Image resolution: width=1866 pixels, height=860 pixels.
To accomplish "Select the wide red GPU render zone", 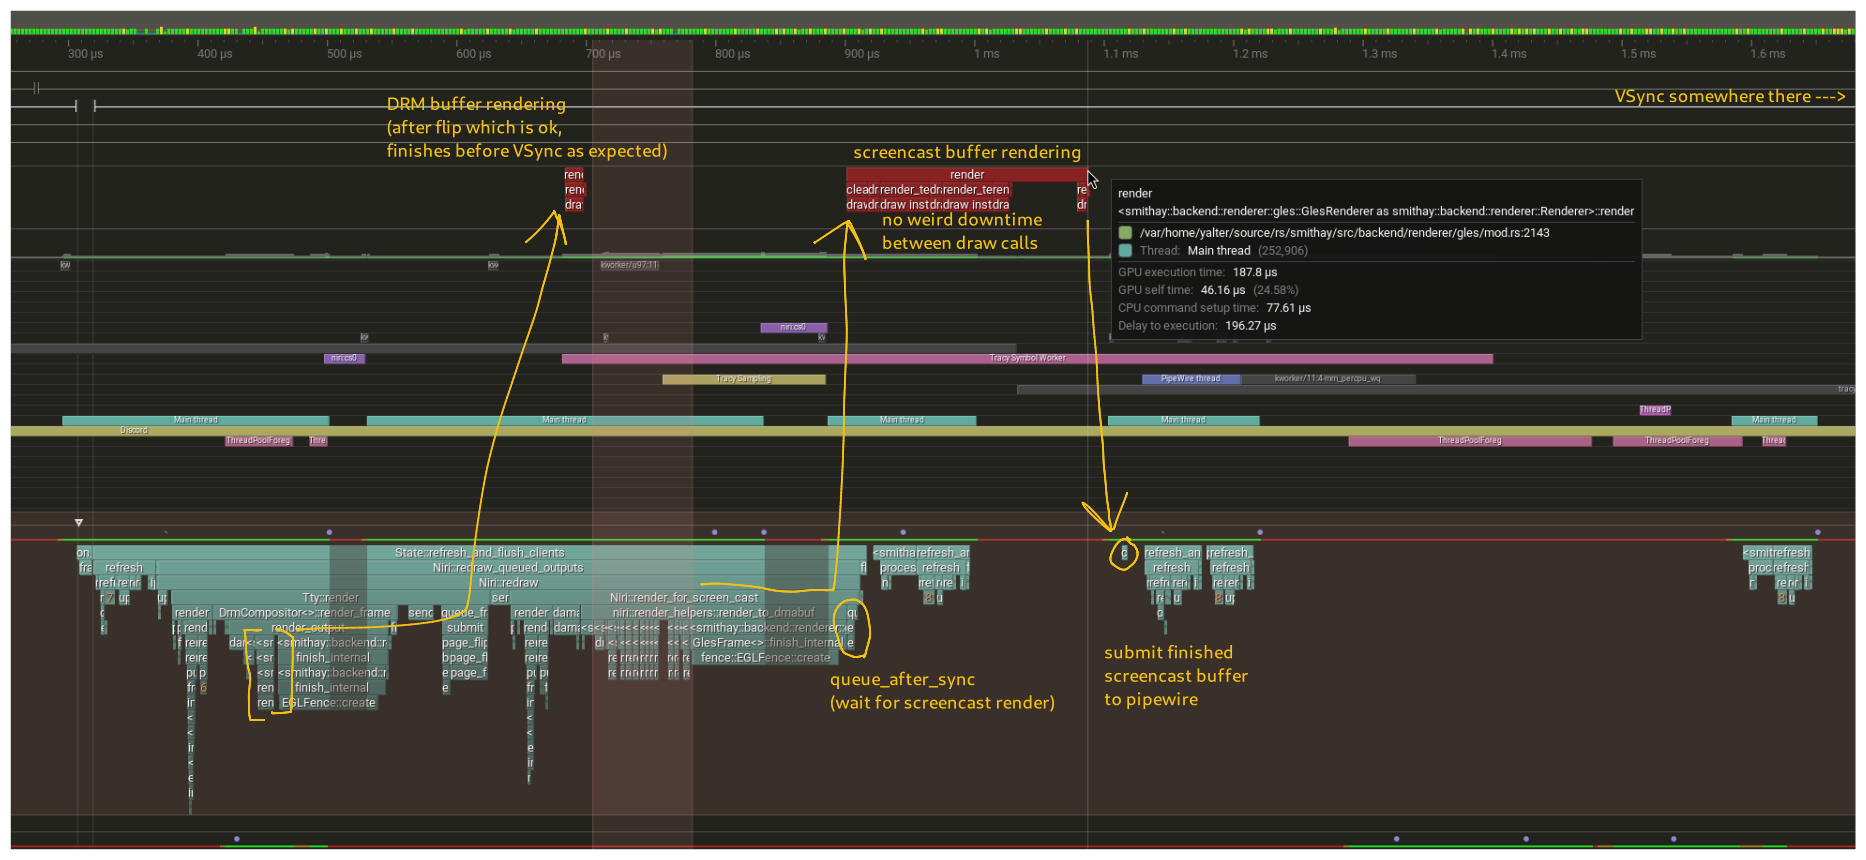I will click(x=966, y=175).
